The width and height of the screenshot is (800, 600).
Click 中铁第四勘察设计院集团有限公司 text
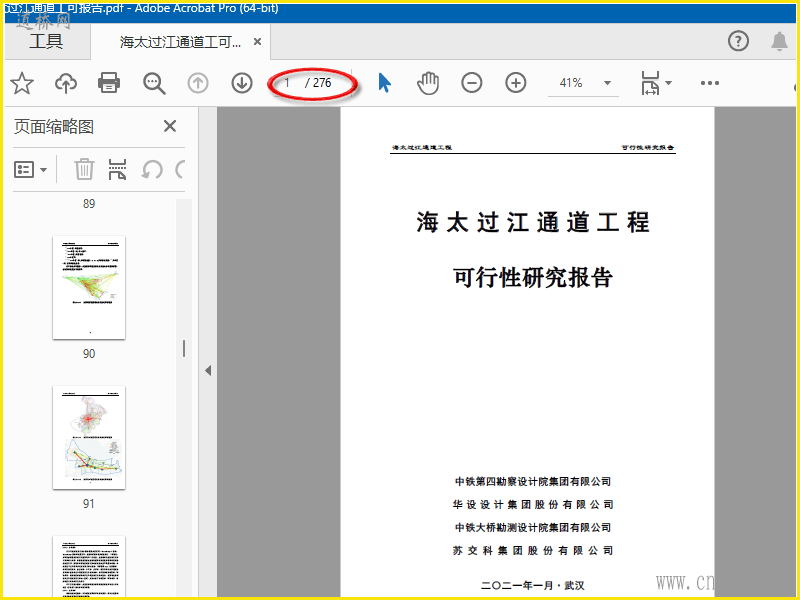[533, 481]
